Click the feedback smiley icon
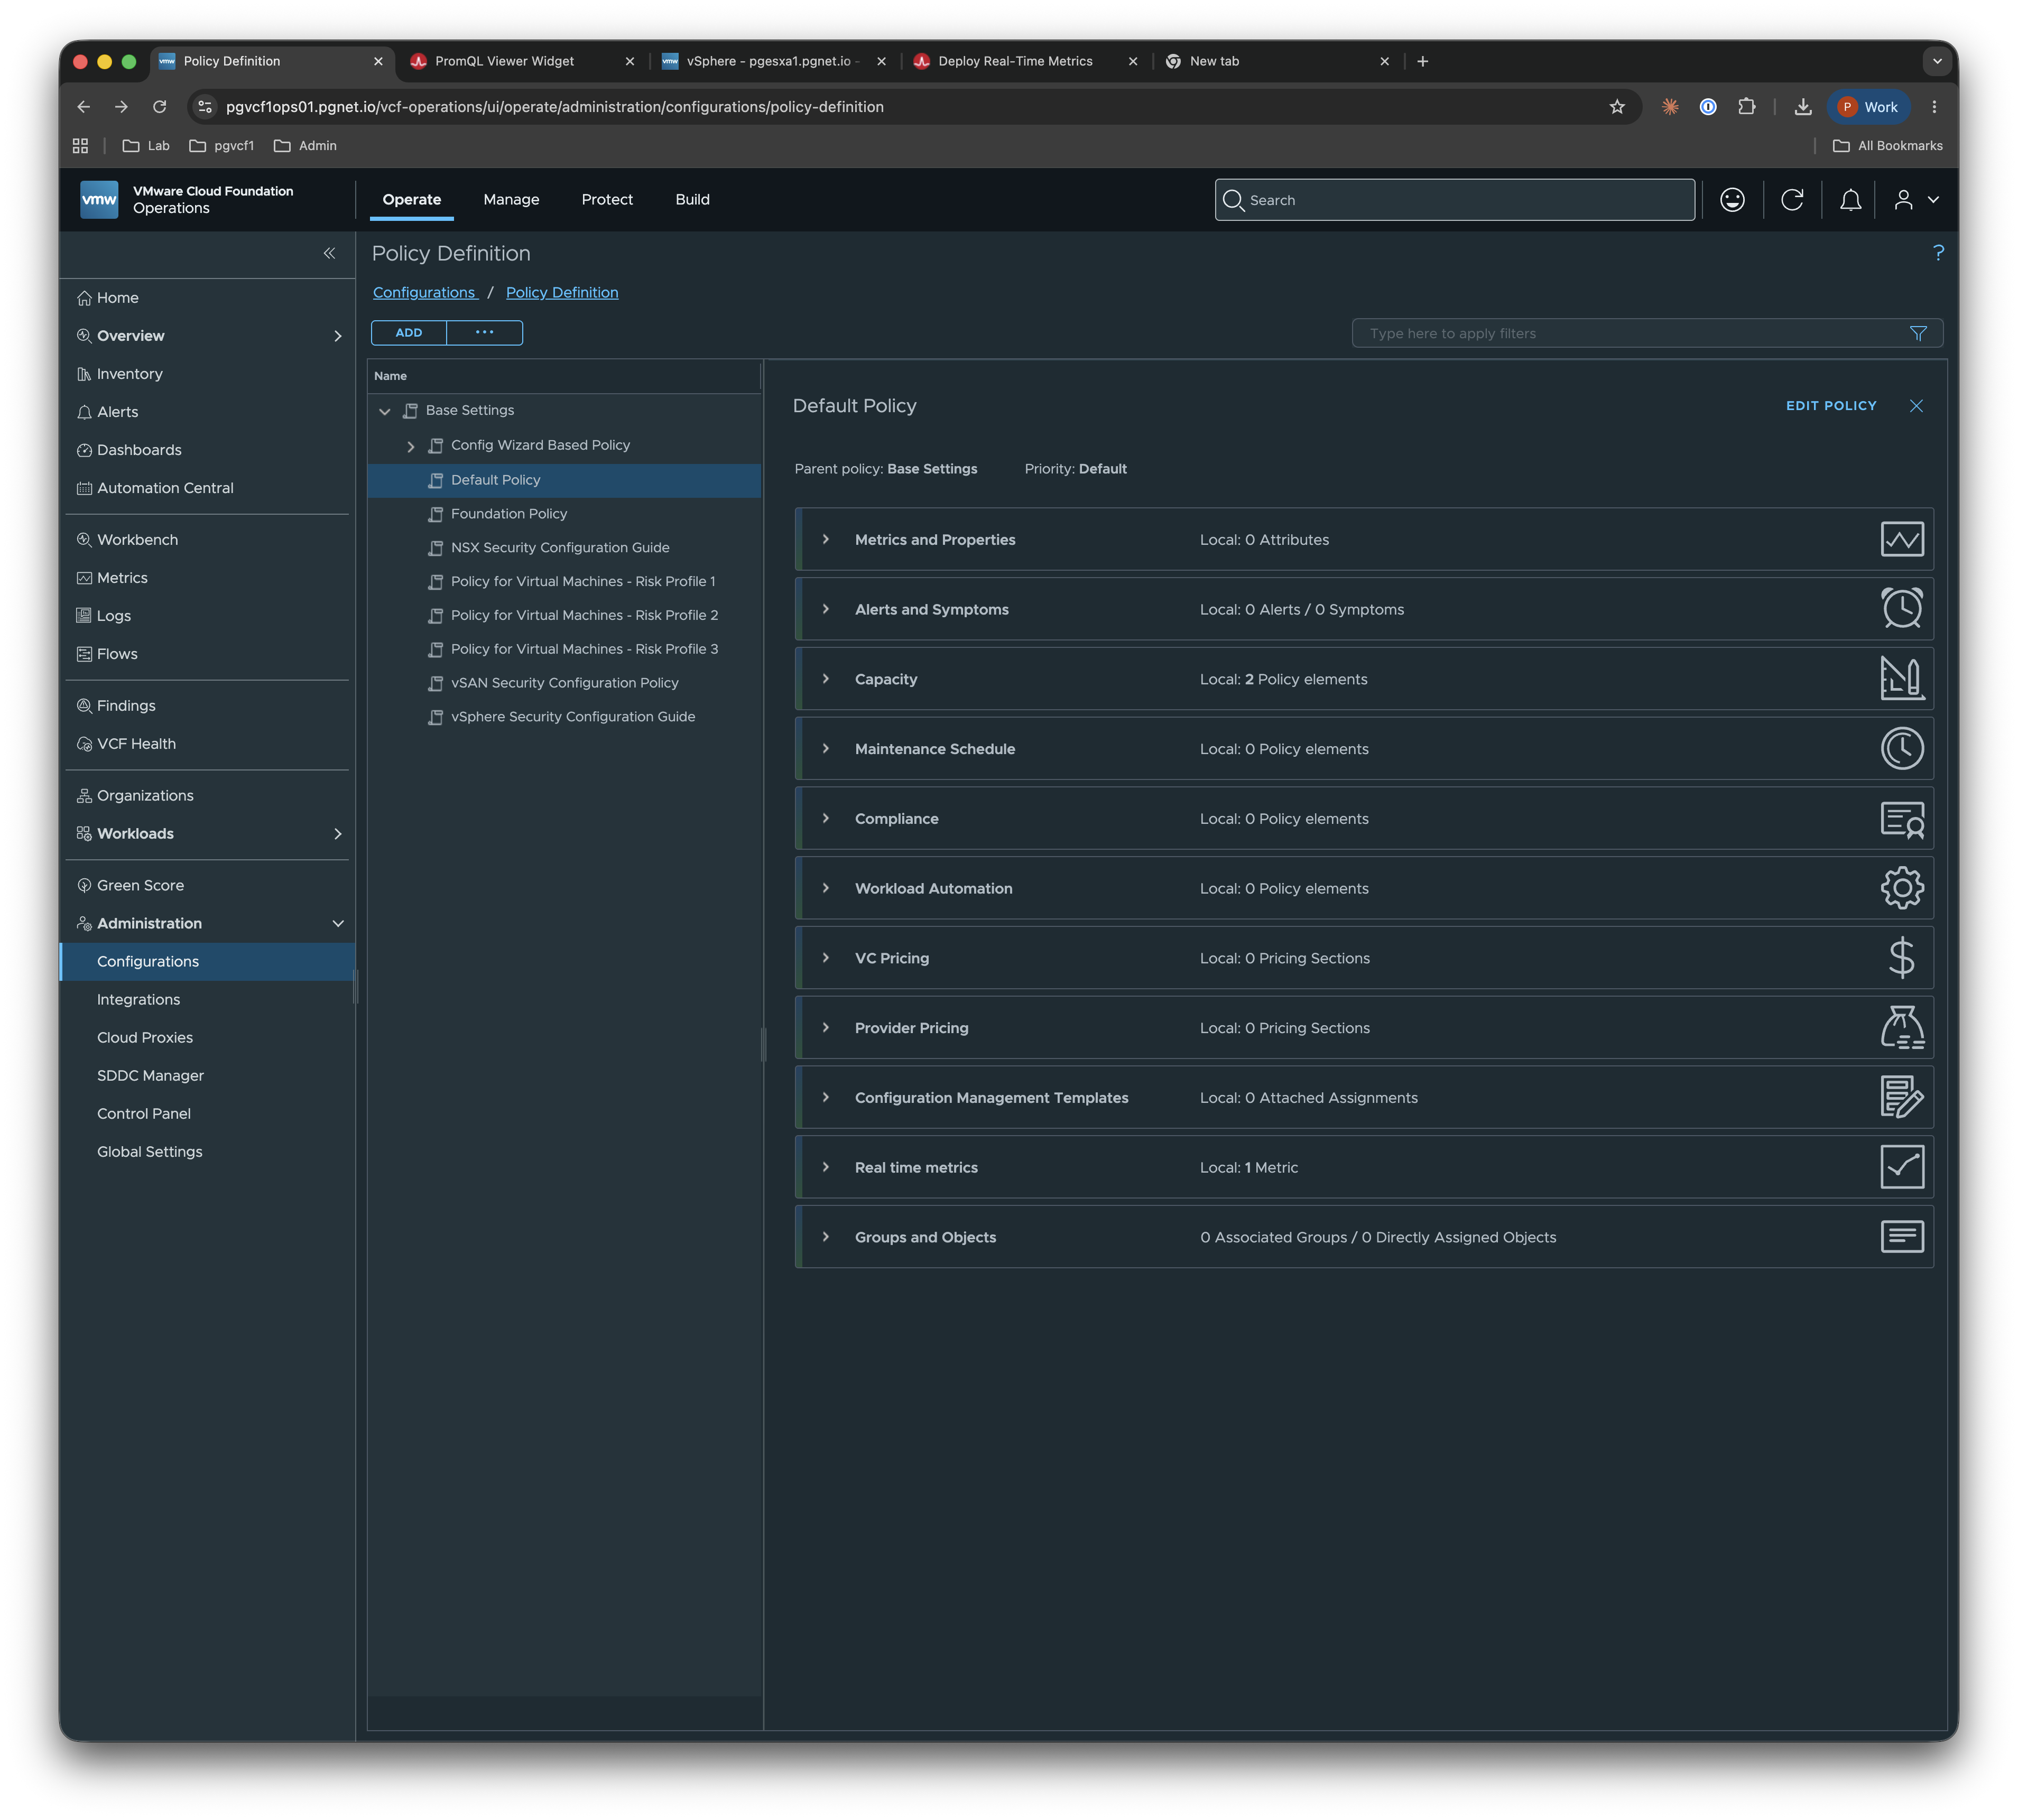The height and width of the screenshot is (1820, 2018). [1732, 200]
